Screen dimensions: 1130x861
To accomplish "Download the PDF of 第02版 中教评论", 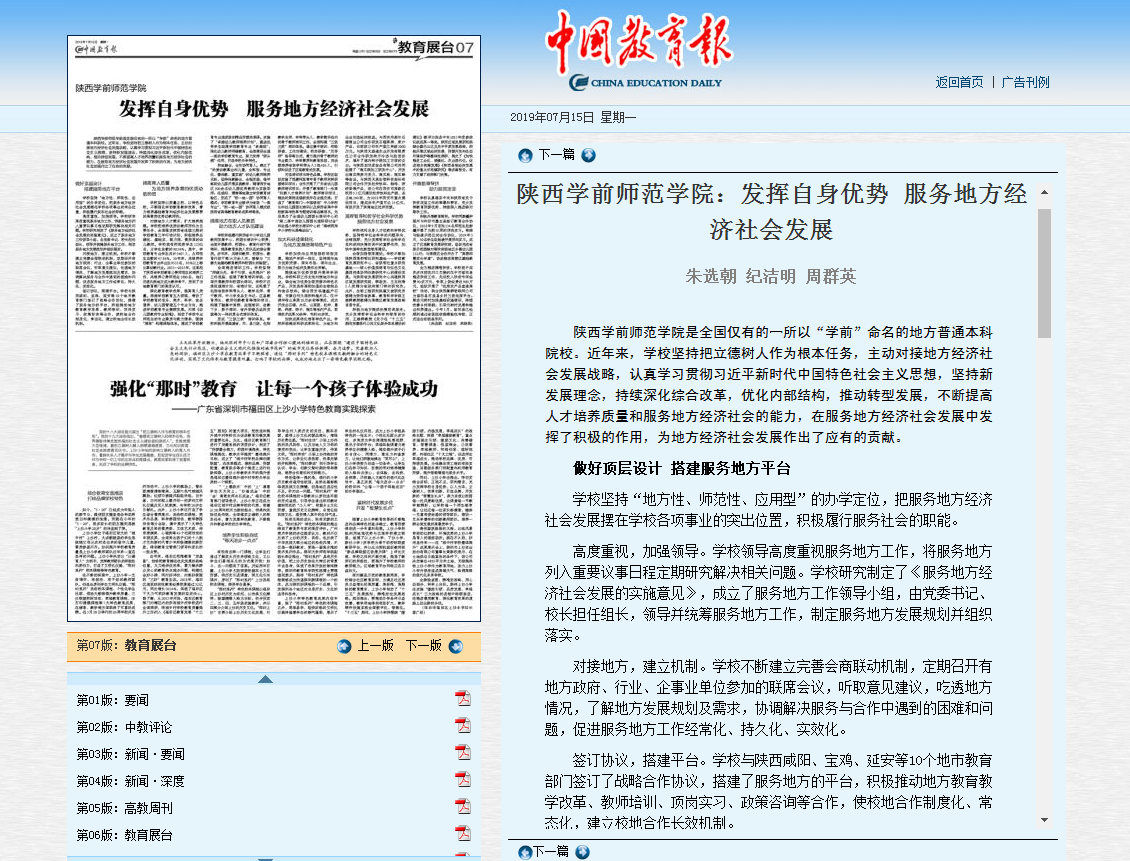I will 463,725.
